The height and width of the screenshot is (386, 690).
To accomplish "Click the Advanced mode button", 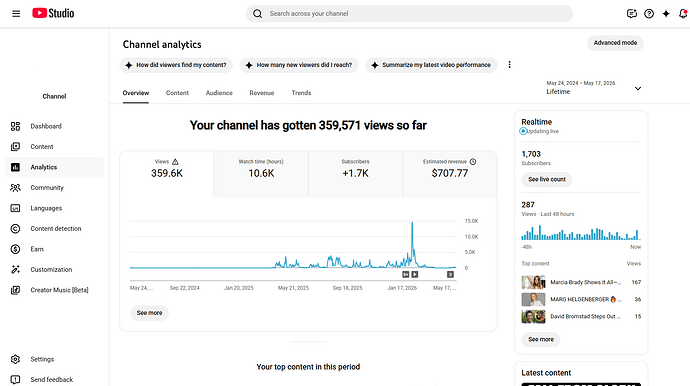I will [x=615, y=43].
